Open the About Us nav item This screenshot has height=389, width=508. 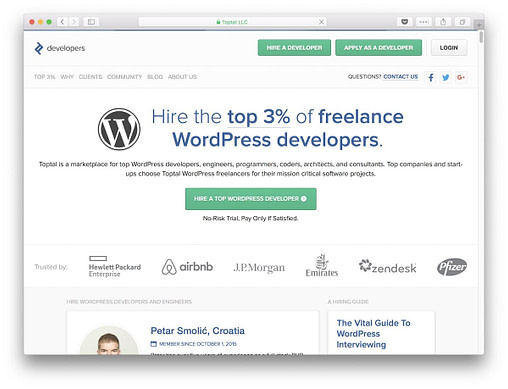(182, 77)
